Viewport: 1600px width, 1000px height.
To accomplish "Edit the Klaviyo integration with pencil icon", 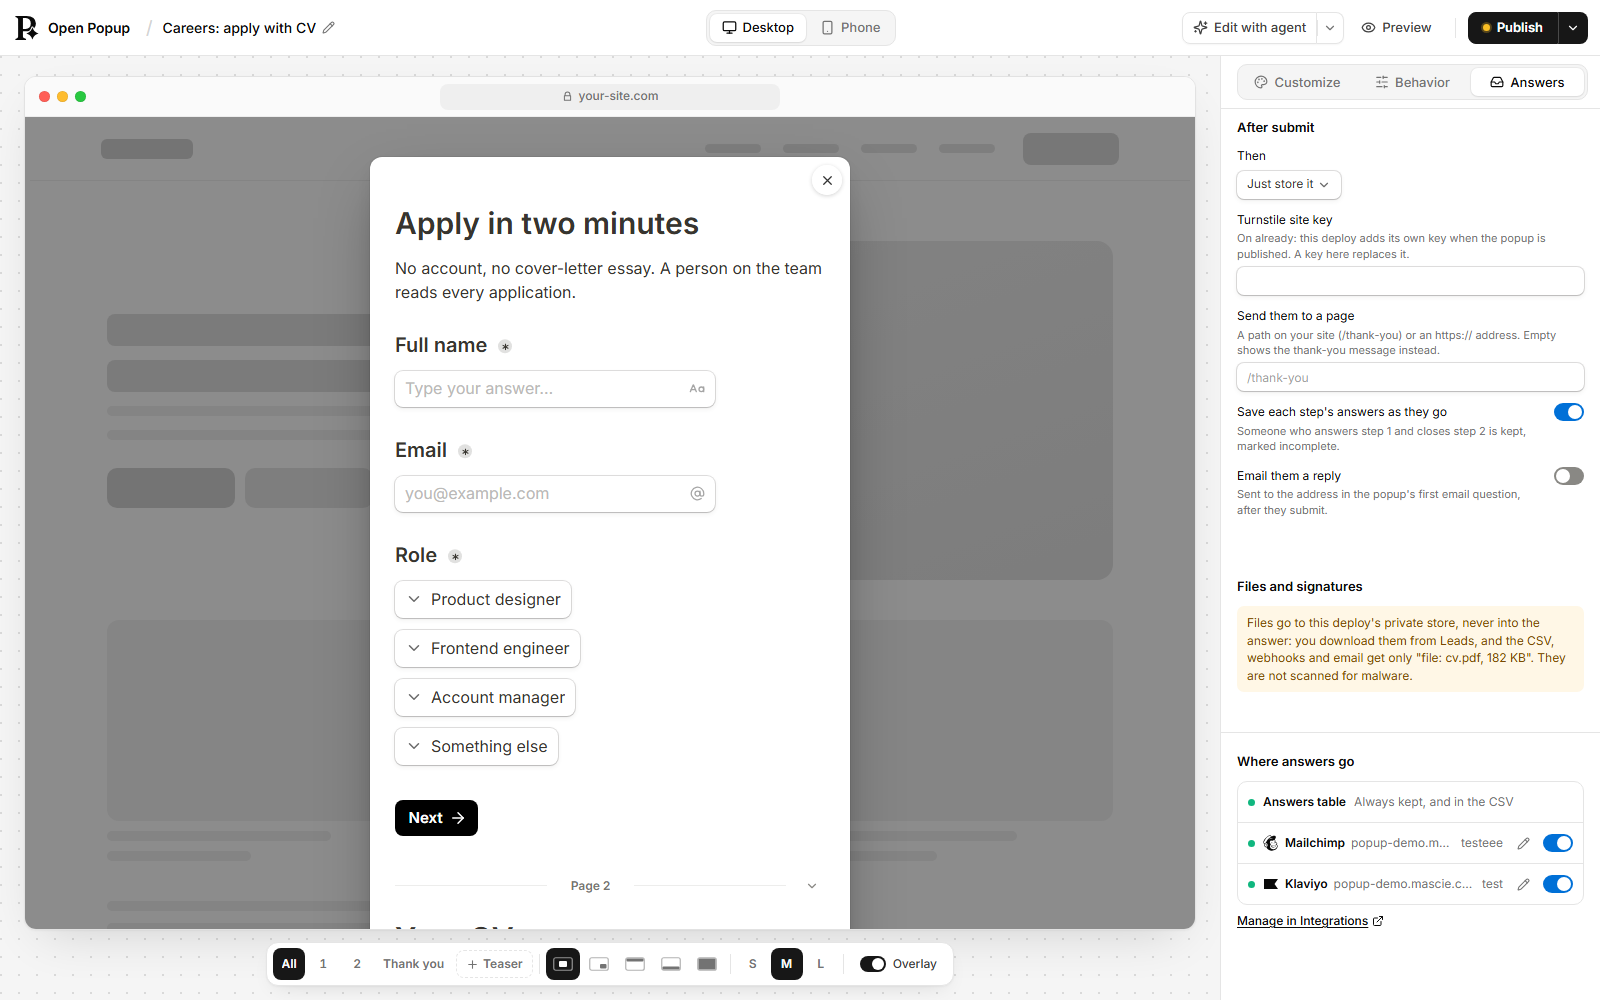I will coord(1523,884).
